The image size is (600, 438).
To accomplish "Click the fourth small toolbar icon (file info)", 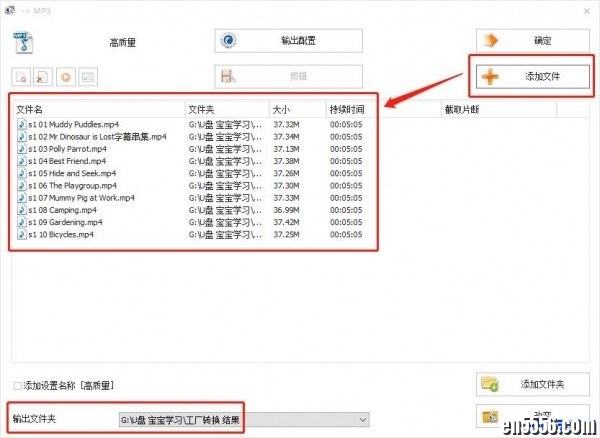I will [x=88, y=76].
